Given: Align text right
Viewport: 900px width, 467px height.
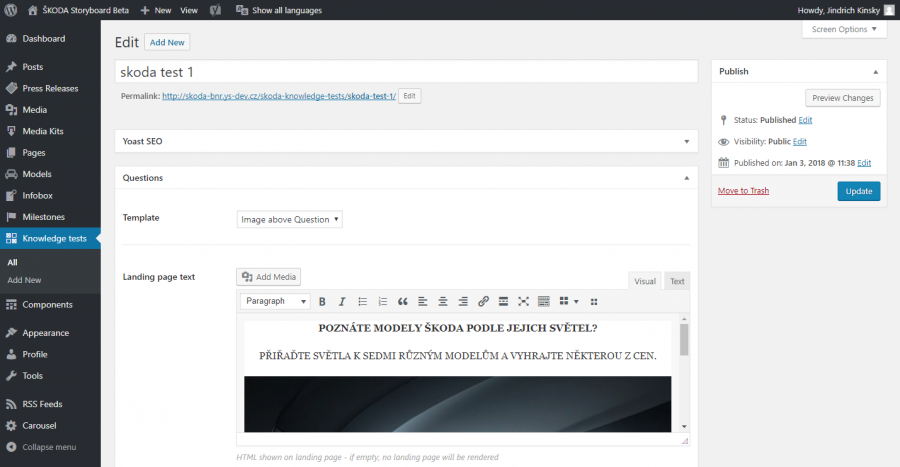Looking at the screenshot, I should coord(463,301).
